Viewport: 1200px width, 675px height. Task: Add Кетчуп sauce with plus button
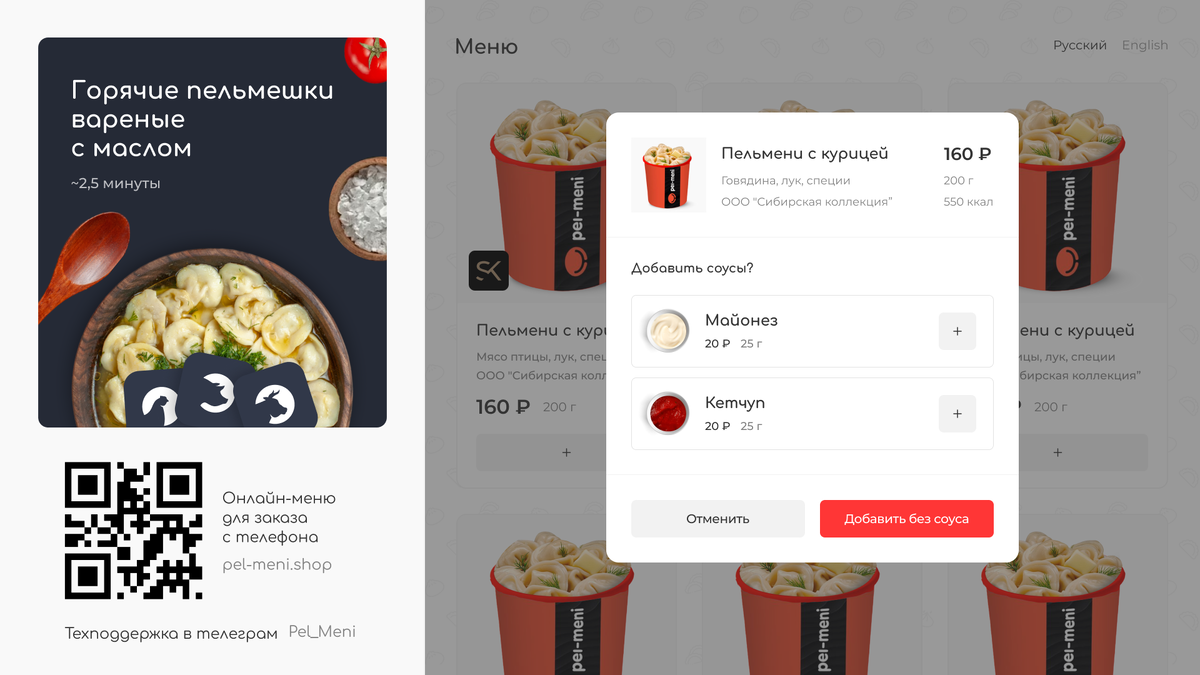pyautogui.click(x=957, y=413)
